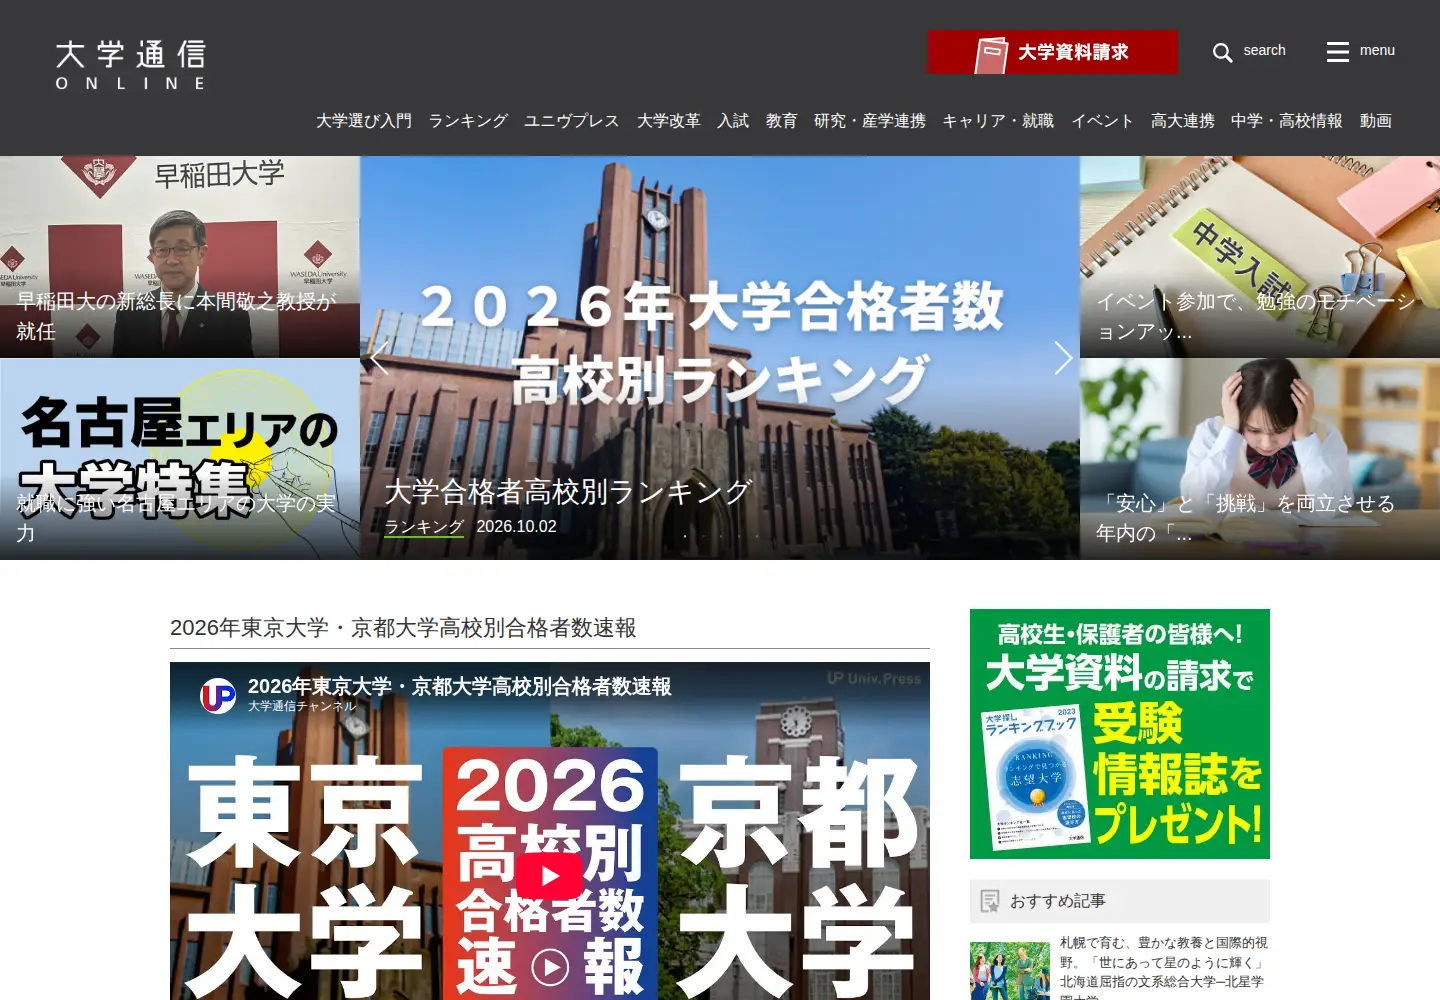The image size is (1440, 1000).
Task: Click the ランキング category tag on slide
Action: (x=425, y=527)
